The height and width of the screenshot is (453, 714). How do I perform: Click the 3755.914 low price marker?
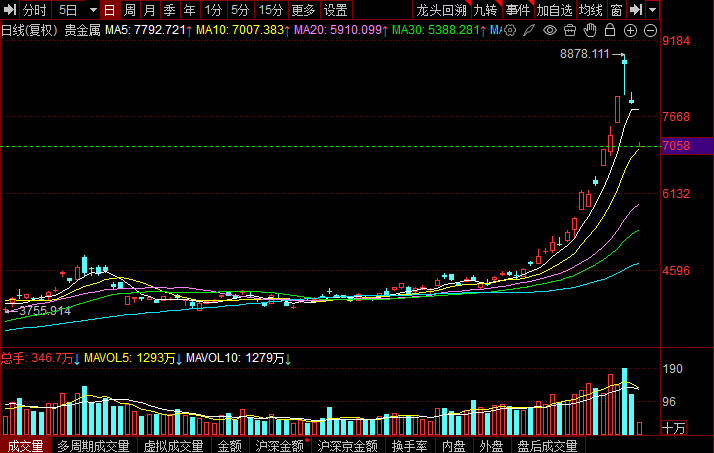pos(45,311)
